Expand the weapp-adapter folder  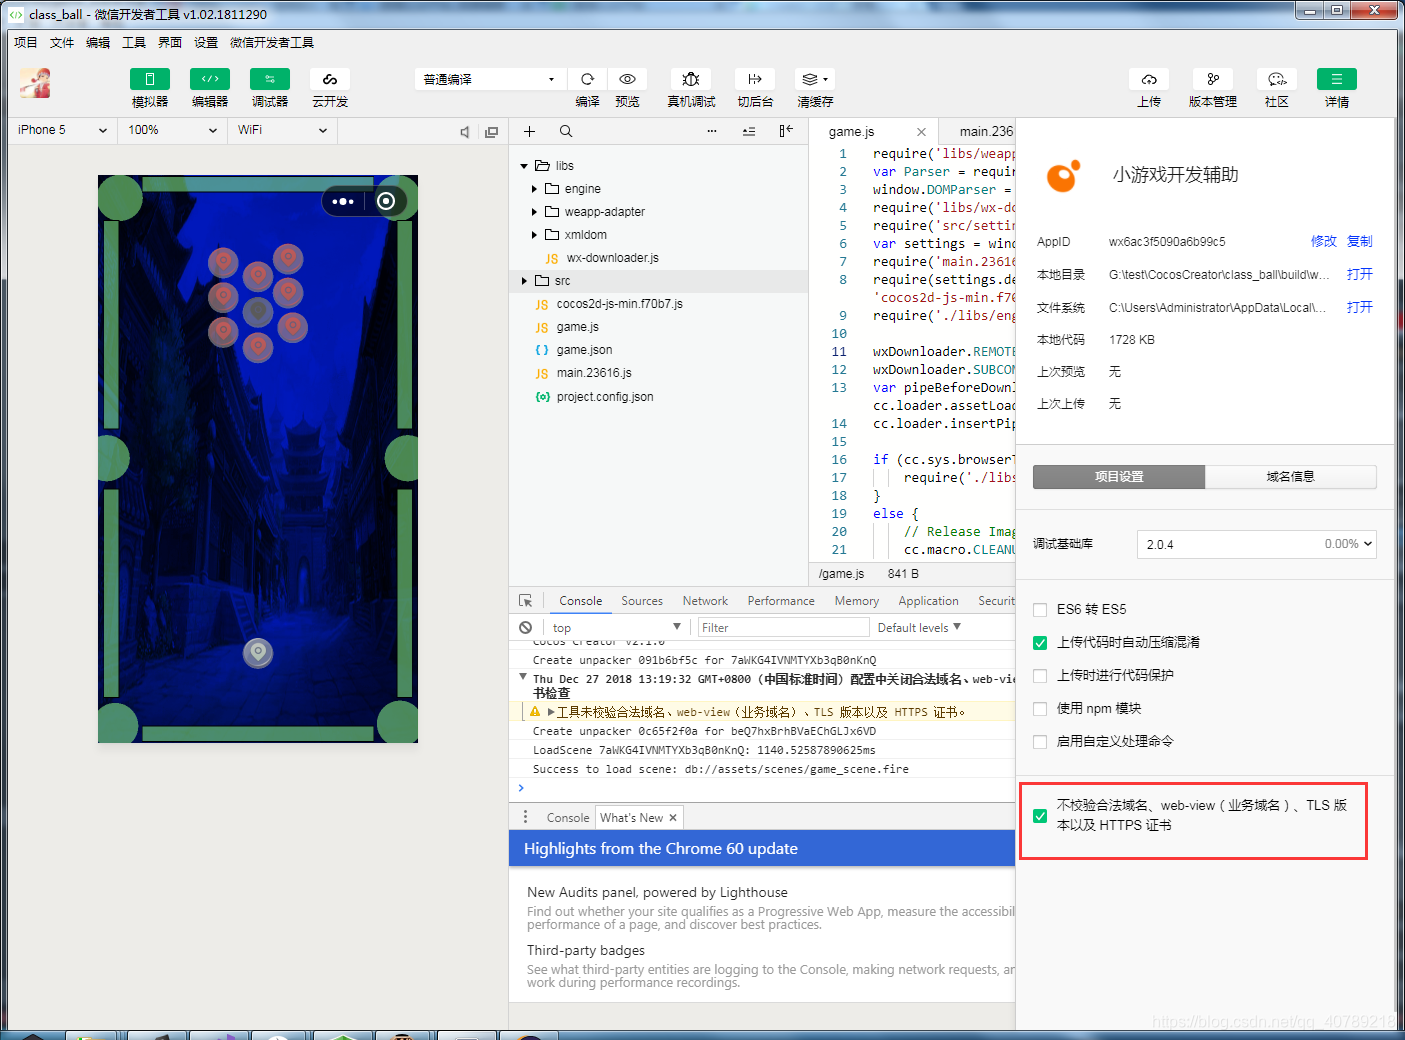(x=535, y=212)
